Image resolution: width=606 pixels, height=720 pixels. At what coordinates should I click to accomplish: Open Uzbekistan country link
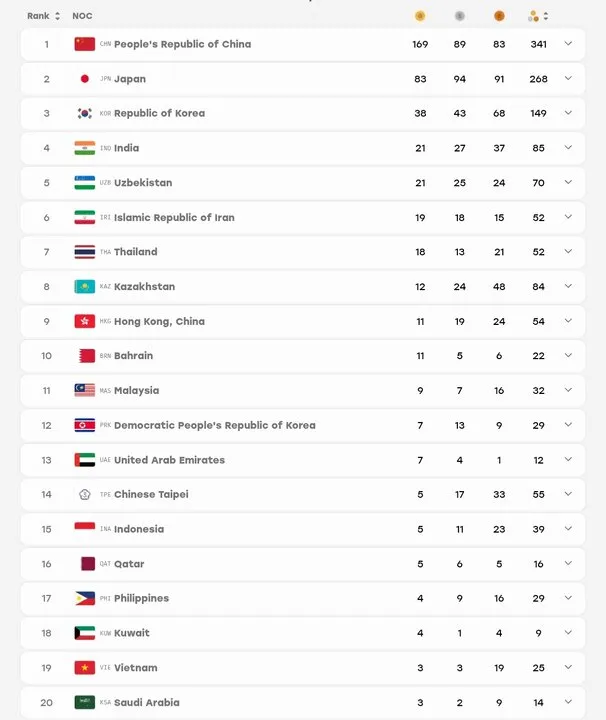[143, 183]
